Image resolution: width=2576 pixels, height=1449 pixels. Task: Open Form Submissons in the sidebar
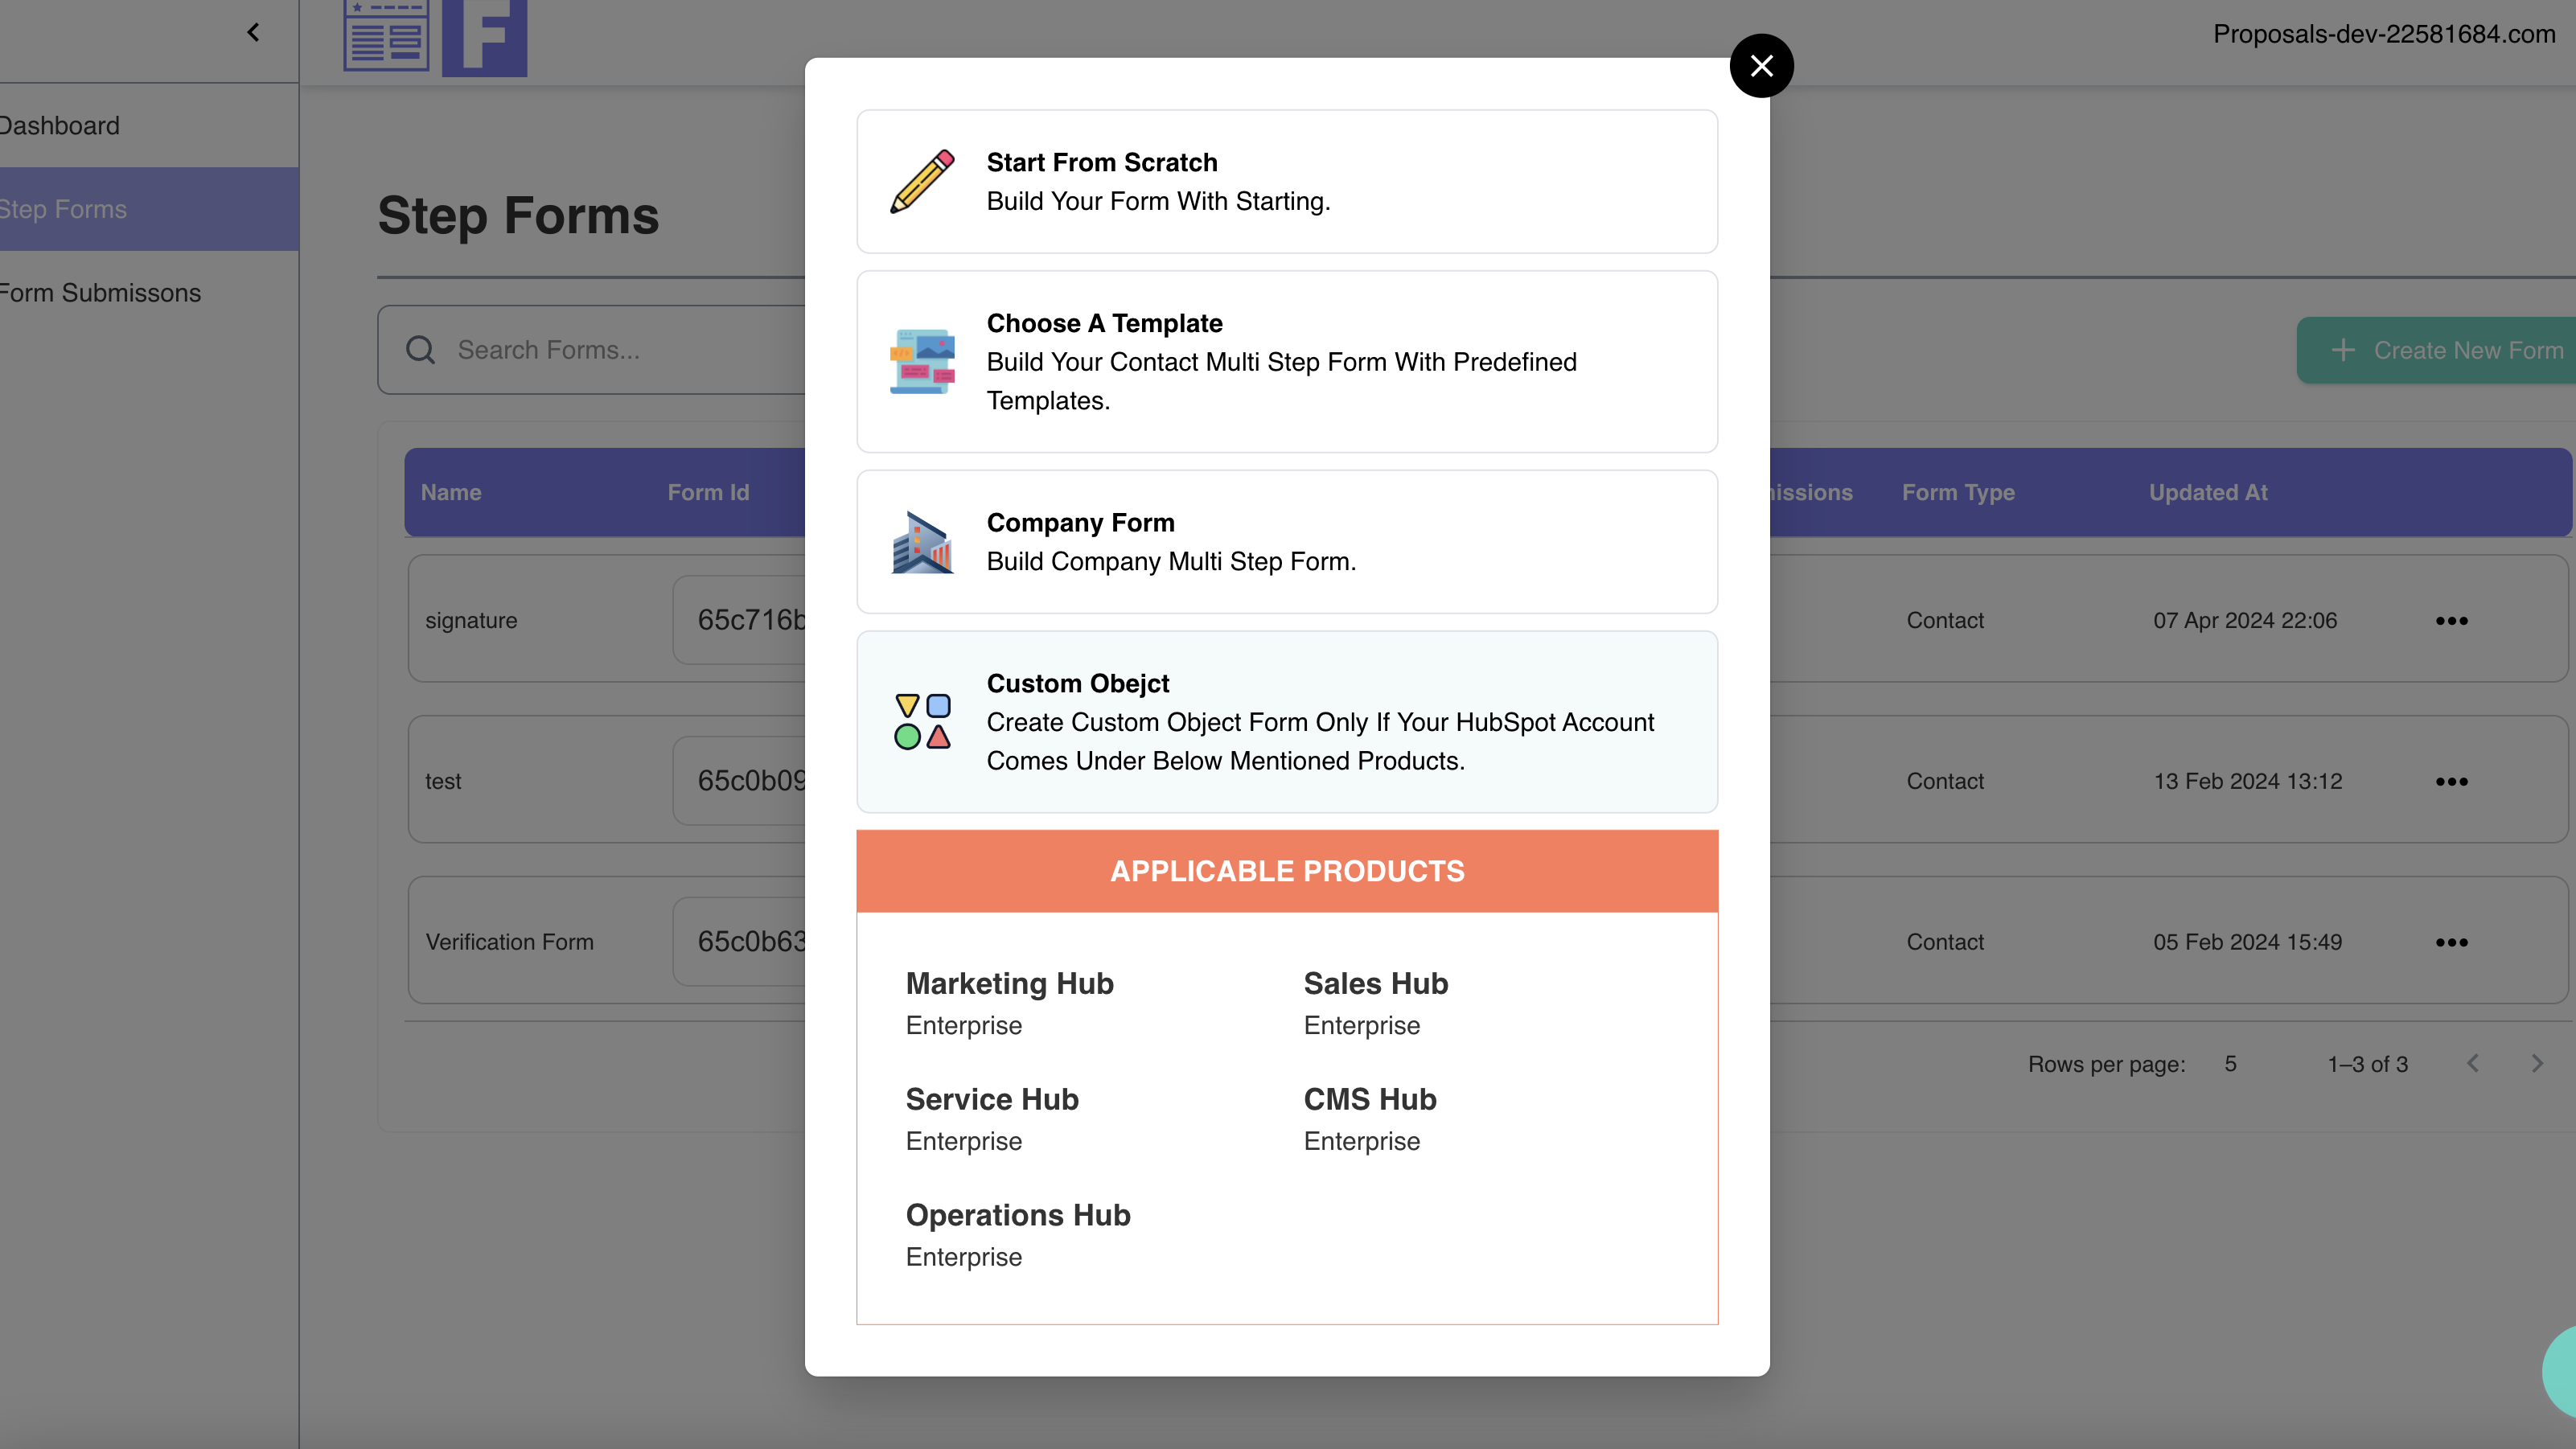tap(100, 293)
